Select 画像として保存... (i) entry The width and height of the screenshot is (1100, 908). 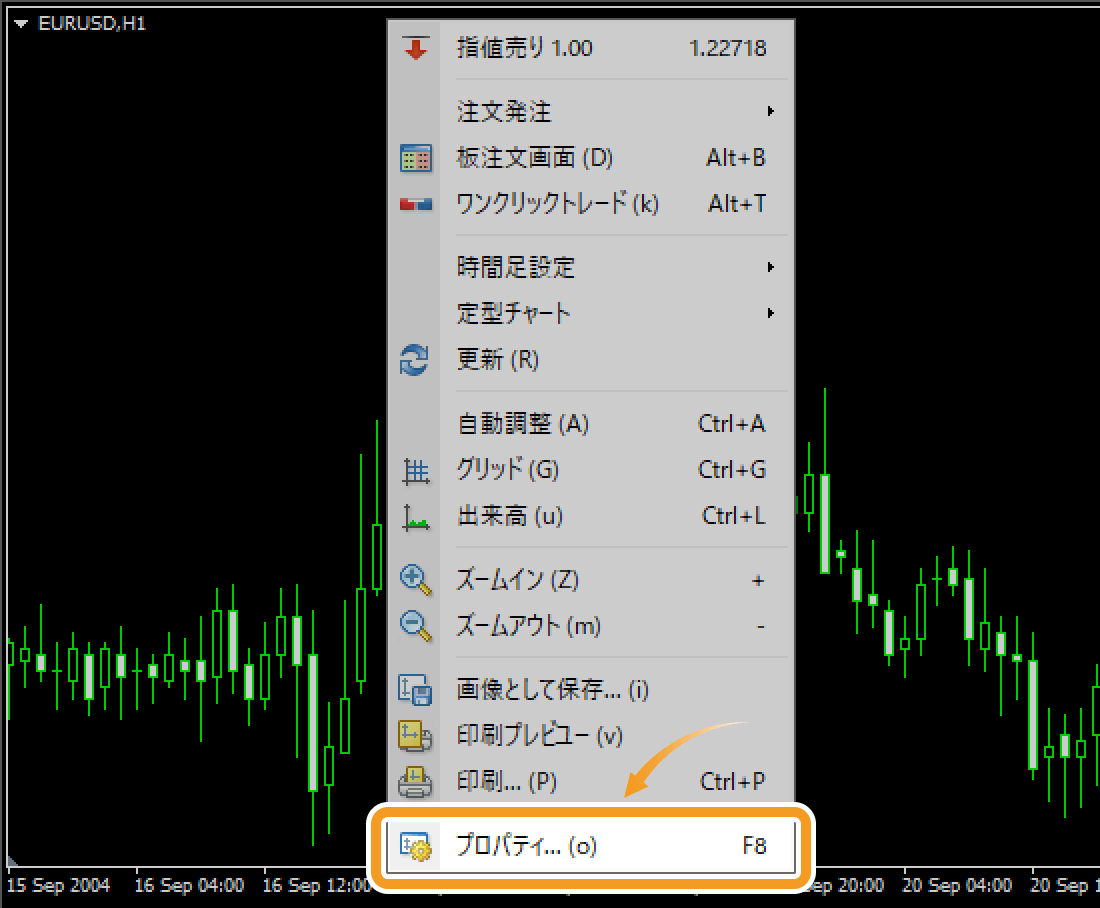coord(591,690)
